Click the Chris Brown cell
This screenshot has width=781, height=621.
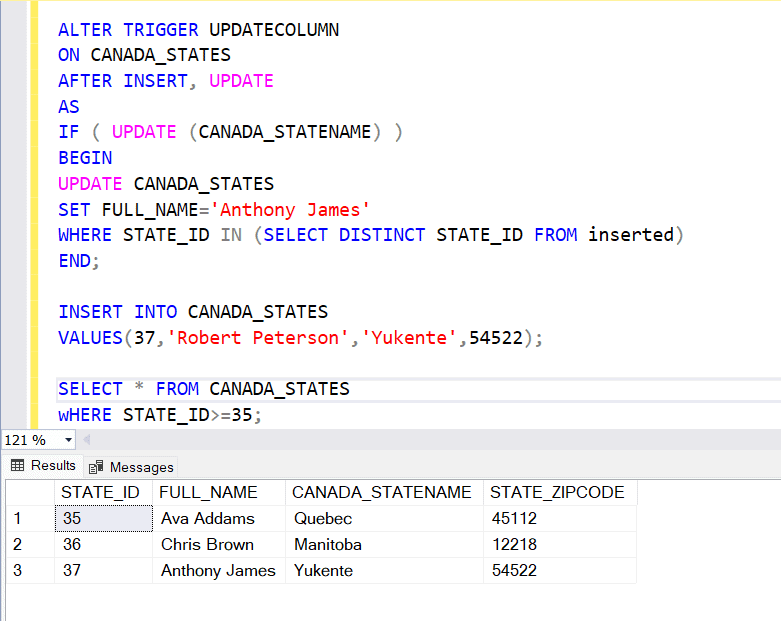click(x=219, y=544)
